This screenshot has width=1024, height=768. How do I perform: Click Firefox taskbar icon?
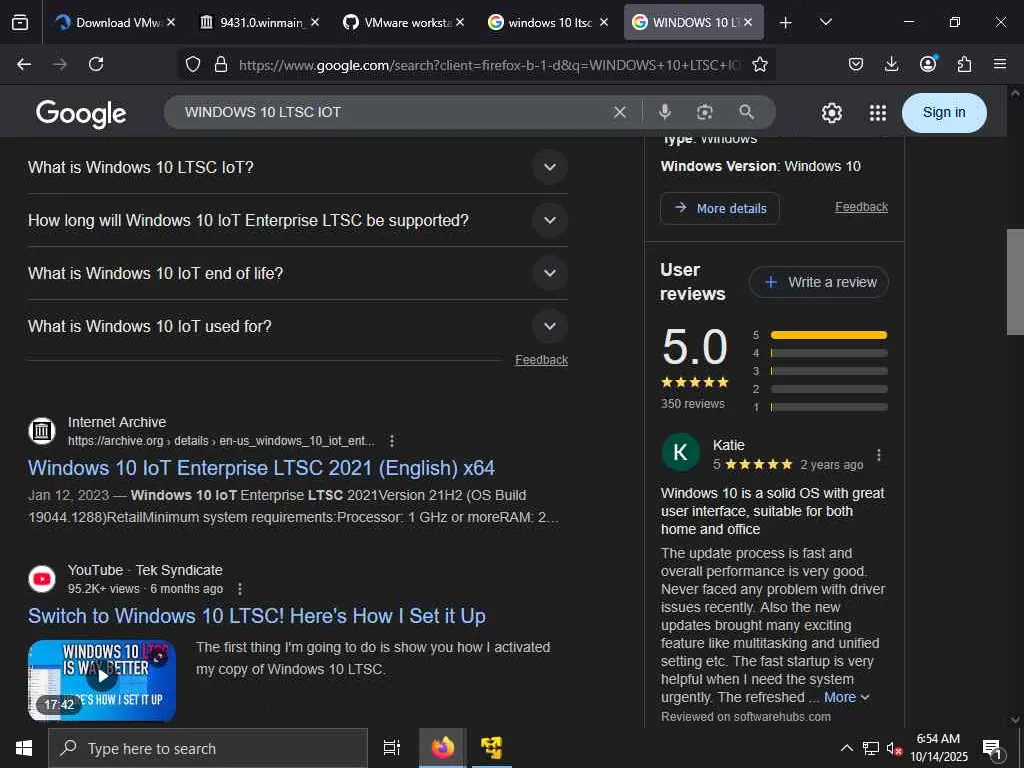click(442, 748)
